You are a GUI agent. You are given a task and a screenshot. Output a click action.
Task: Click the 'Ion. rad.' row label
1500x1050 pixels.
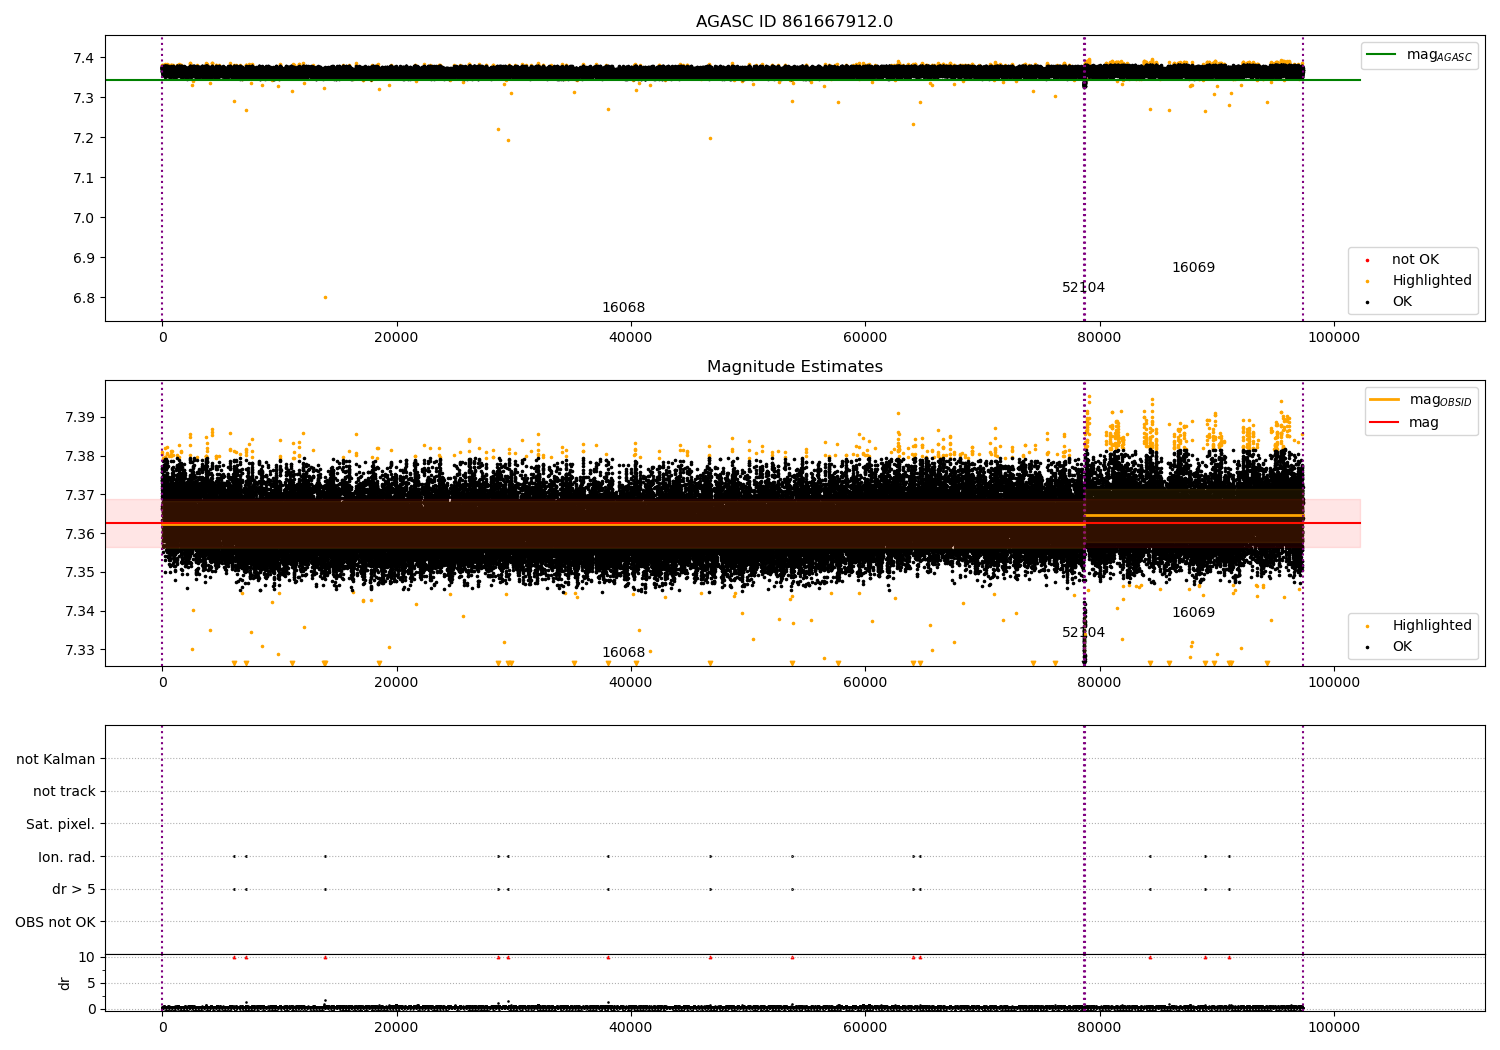coord(67,857)
